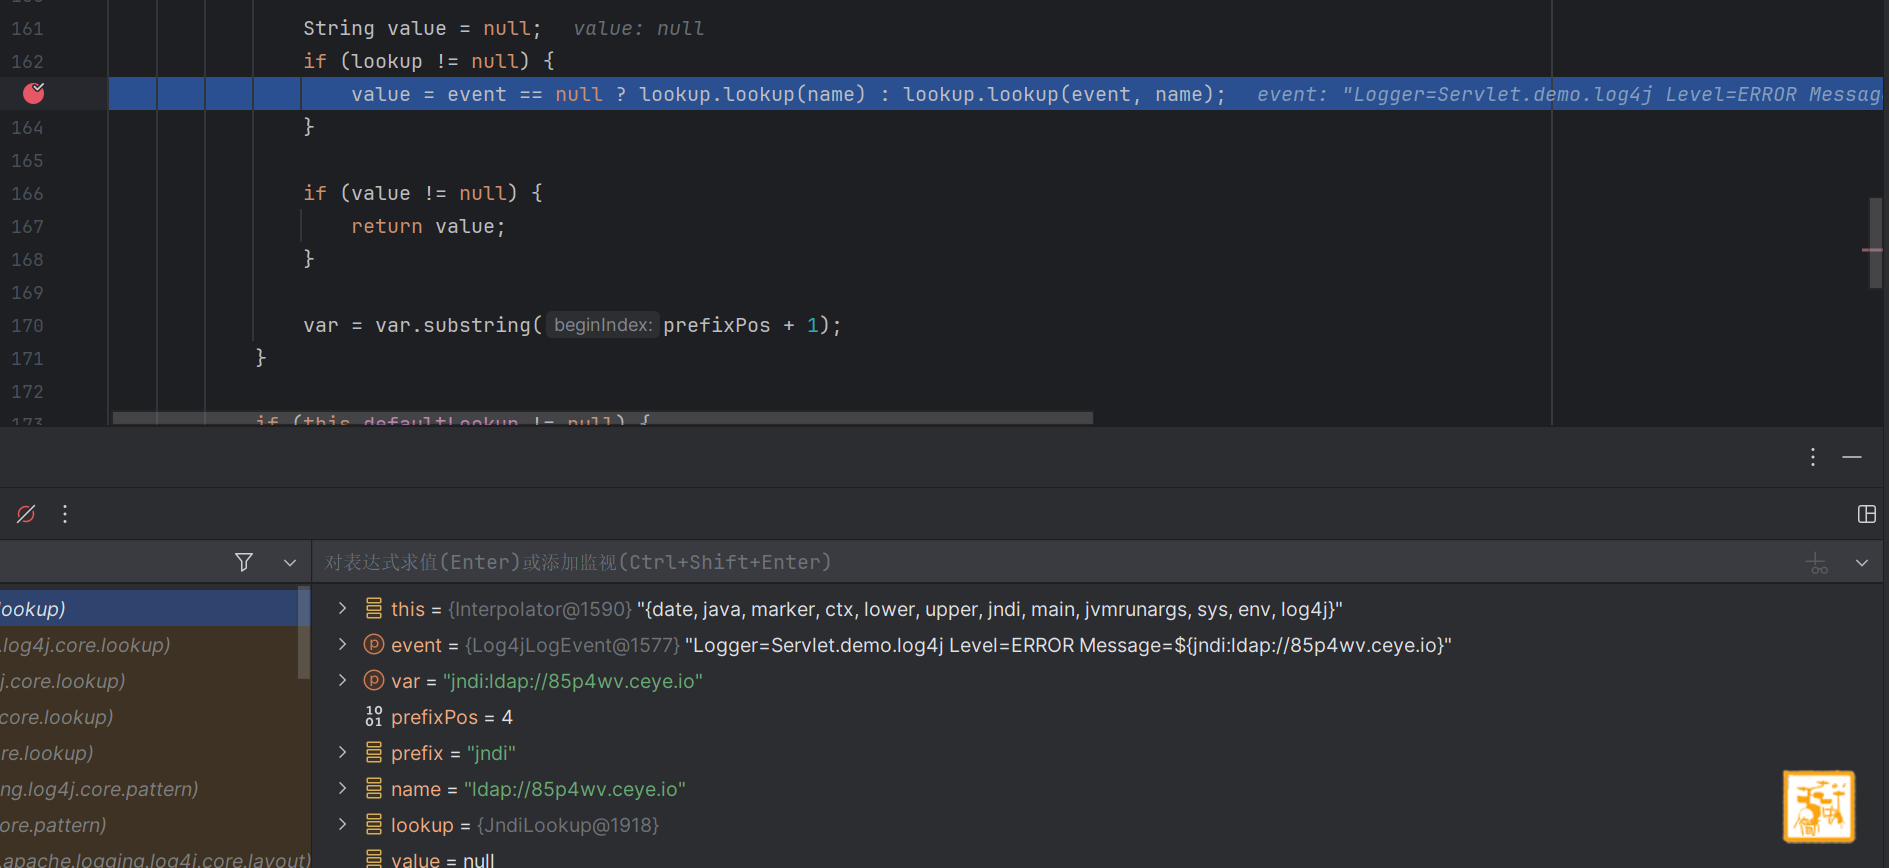
Task: Select the stack frame ending 'j.core.lookup)'
Action: 149,681
